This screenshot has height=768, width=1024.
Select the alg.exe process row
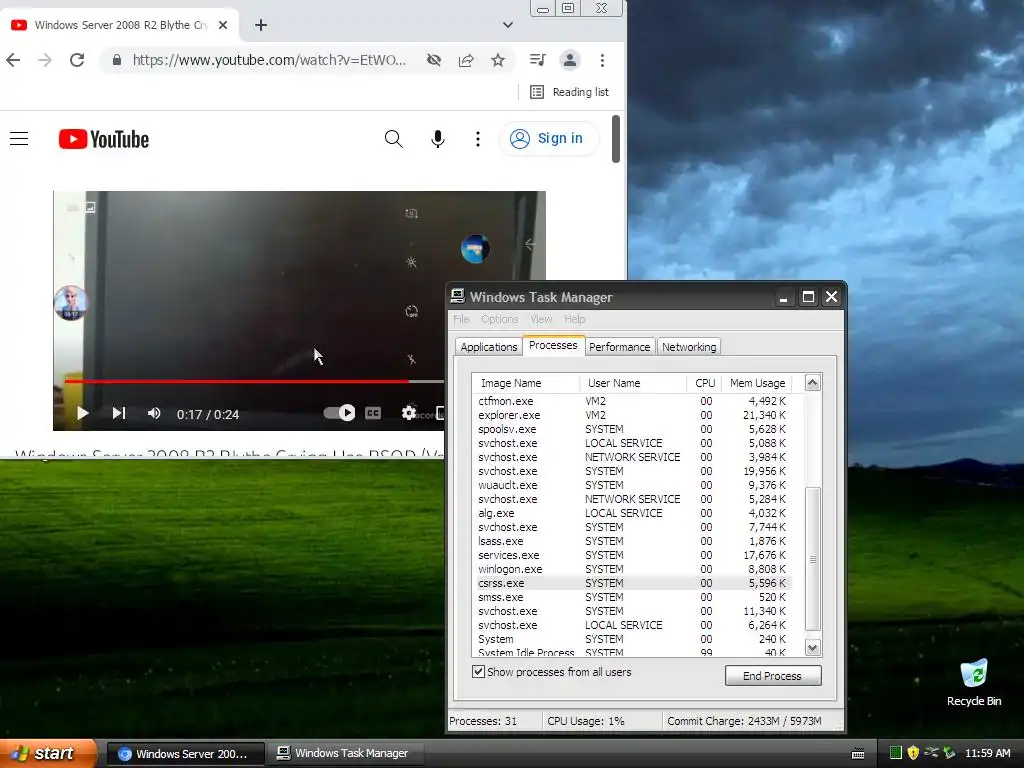(632, 513)
